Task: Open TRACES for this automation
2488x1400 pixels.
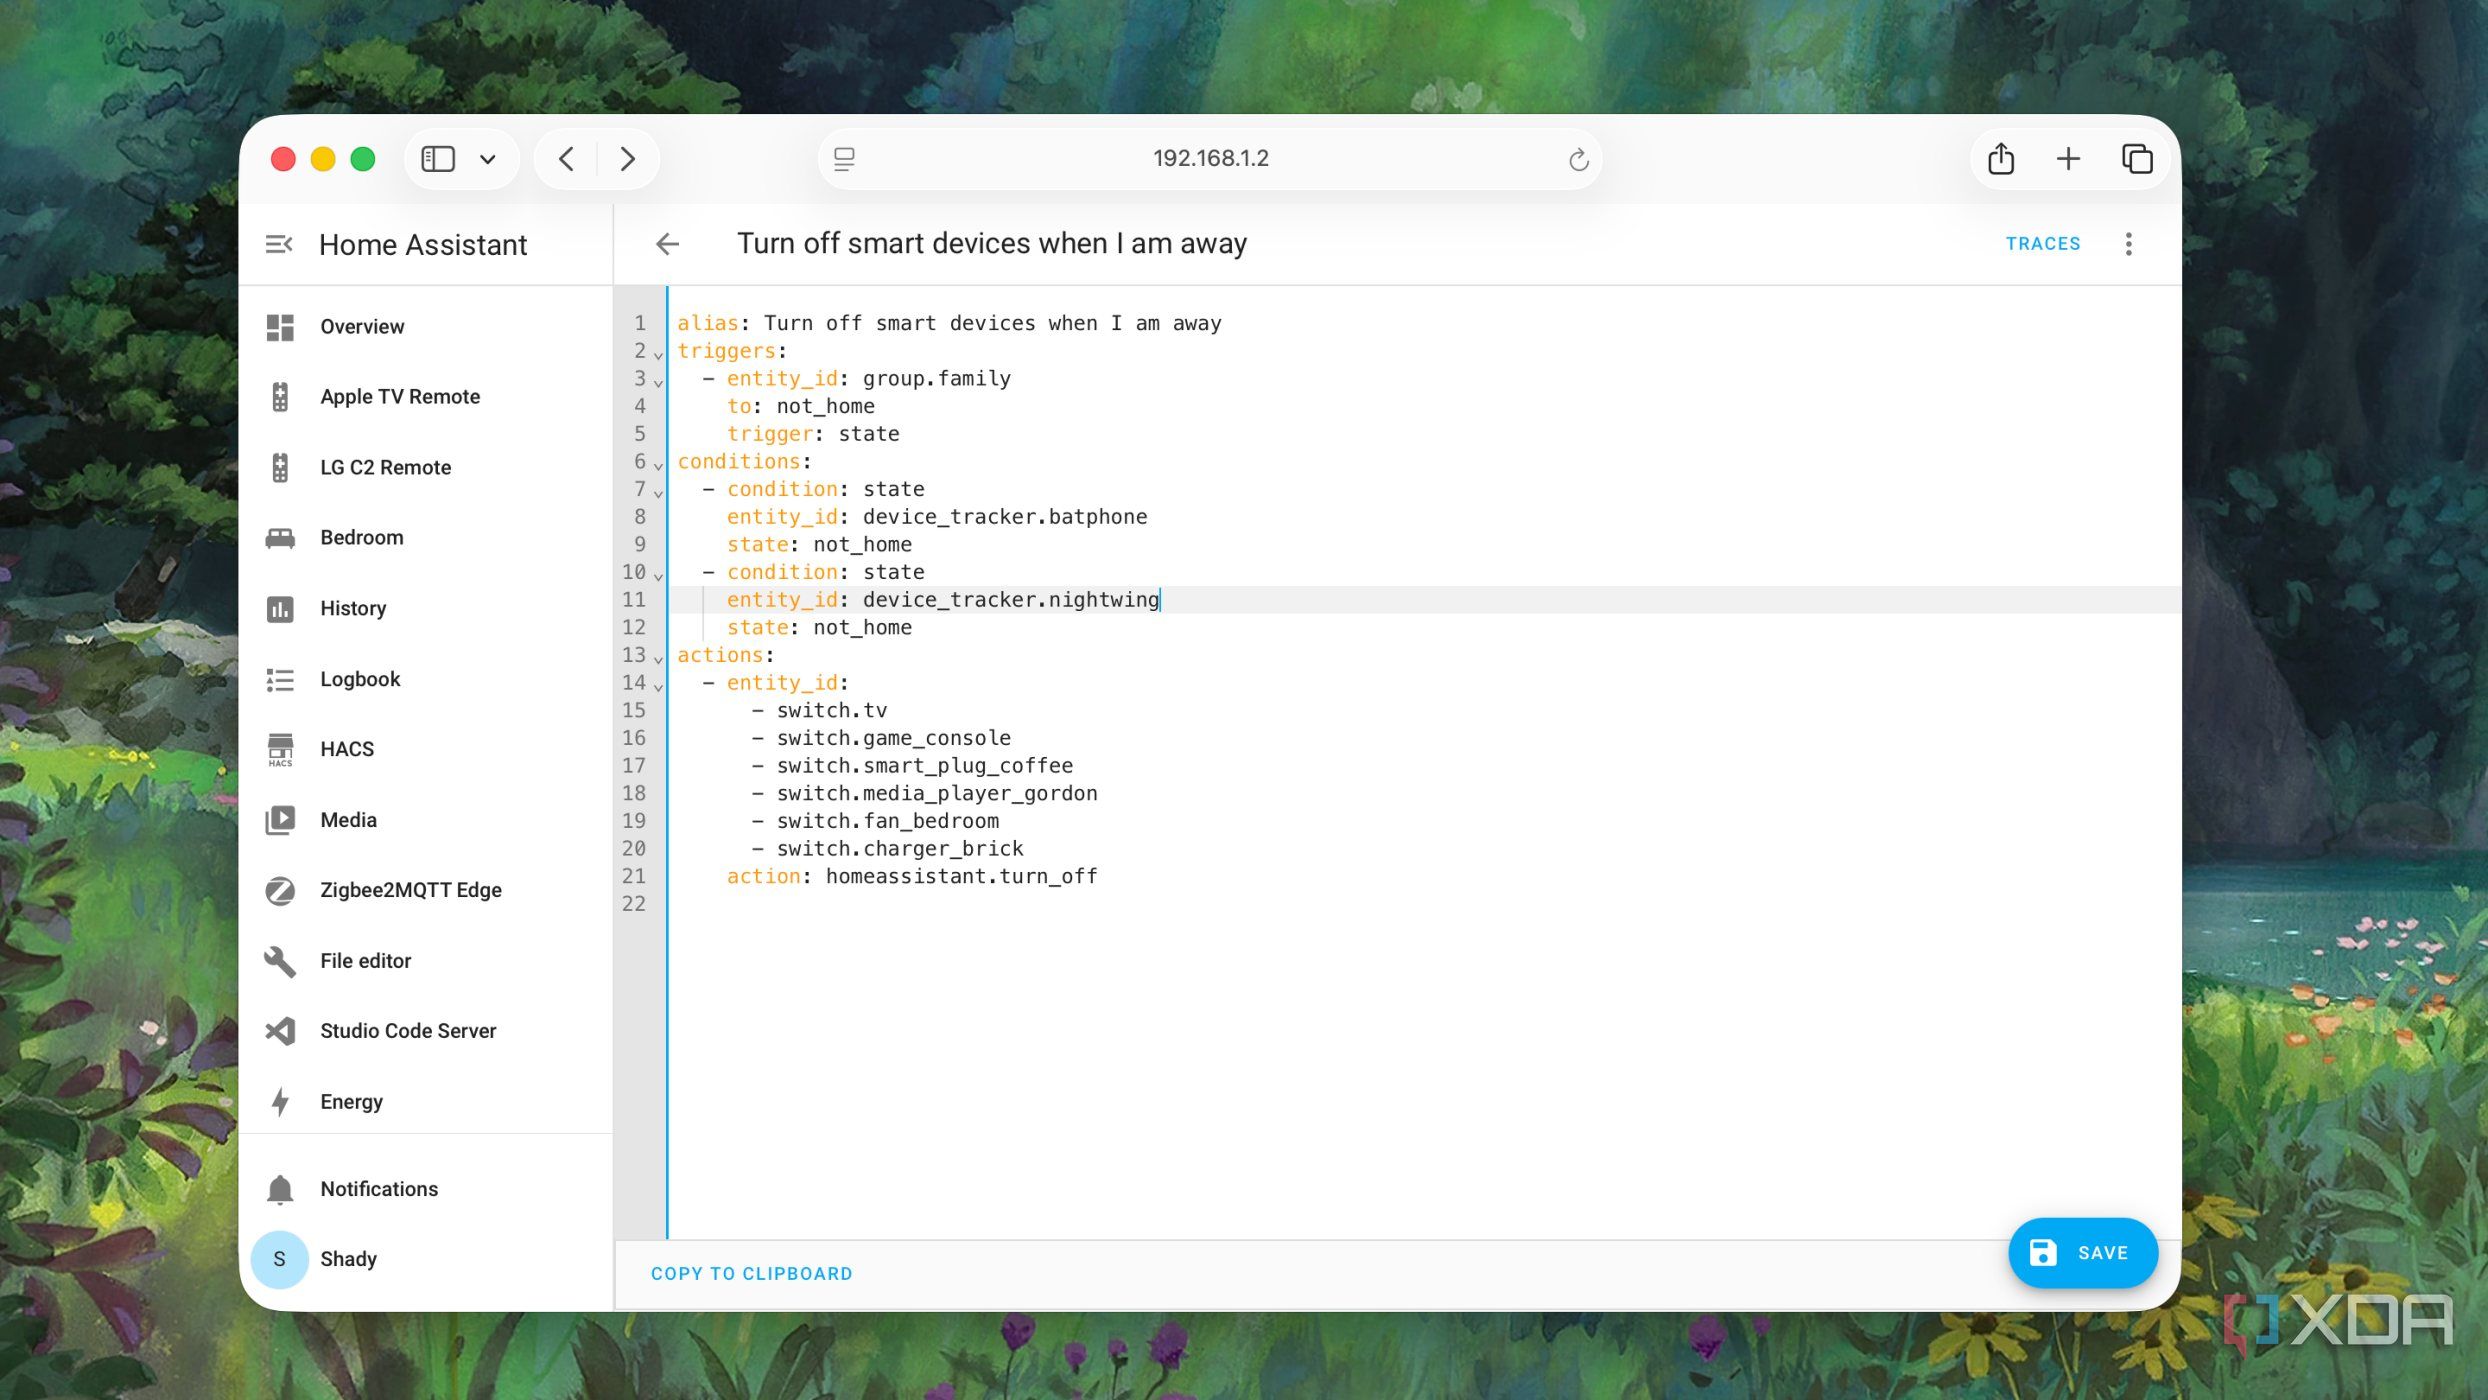Action: click(2043, 244)
